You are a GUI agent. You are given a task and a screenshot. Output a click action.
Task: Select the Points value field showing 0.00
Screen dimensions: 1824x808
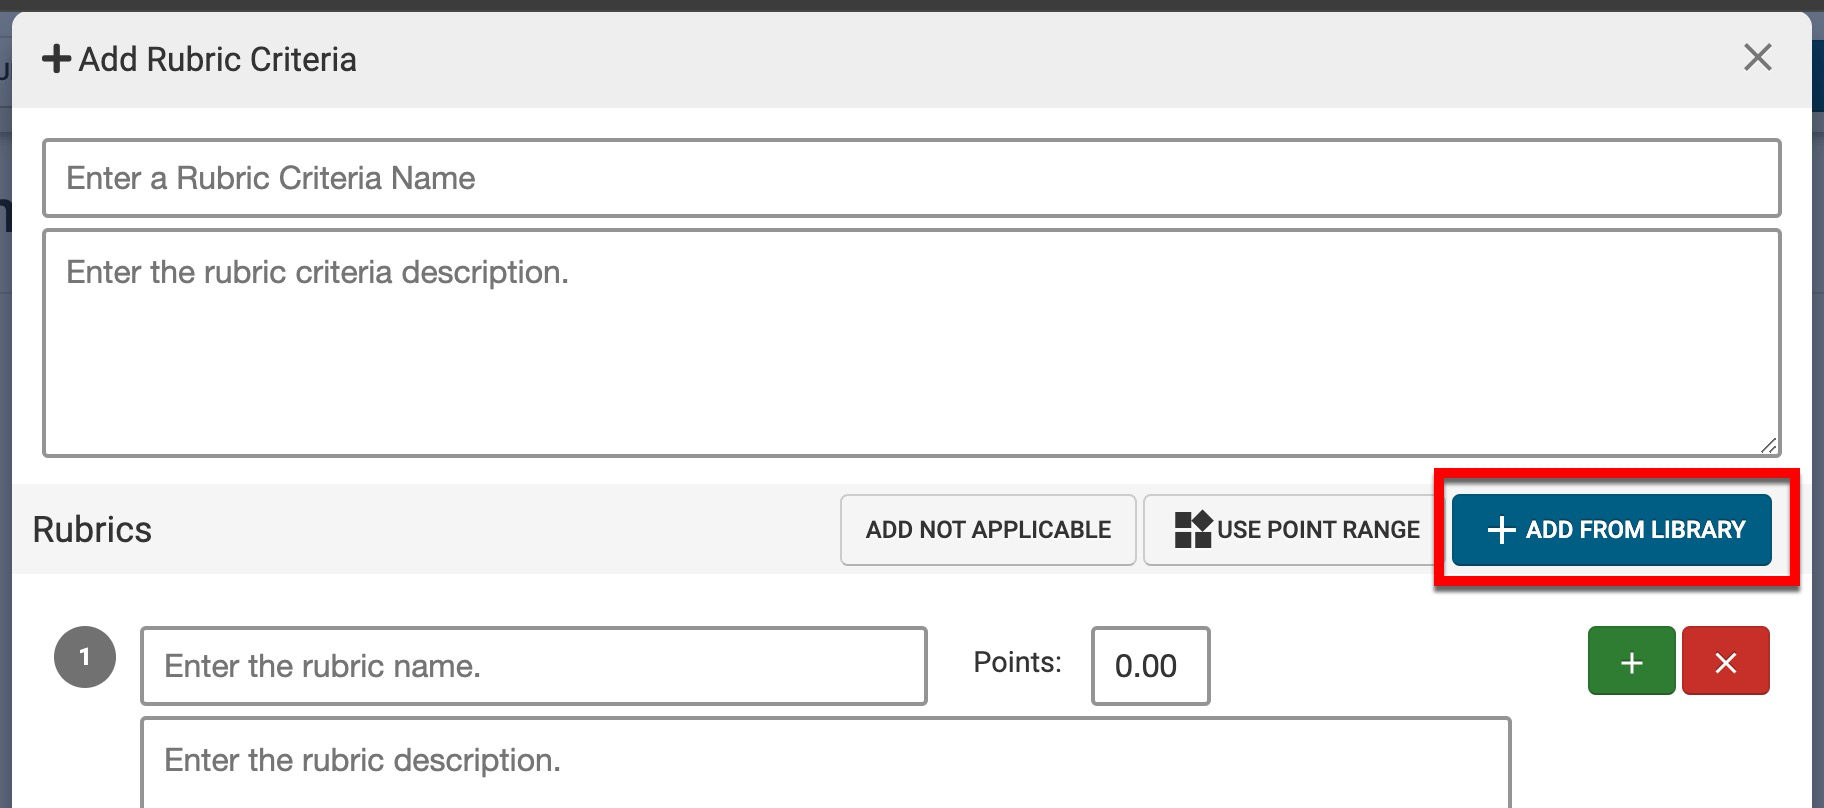click(x=1150, y=666)
